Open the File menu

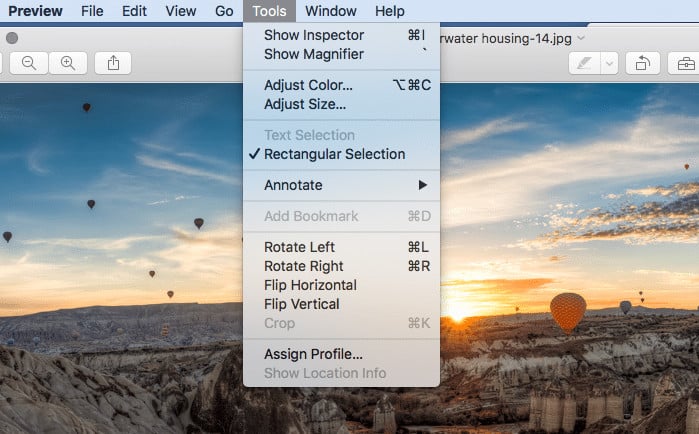click(x=92, y=11)
